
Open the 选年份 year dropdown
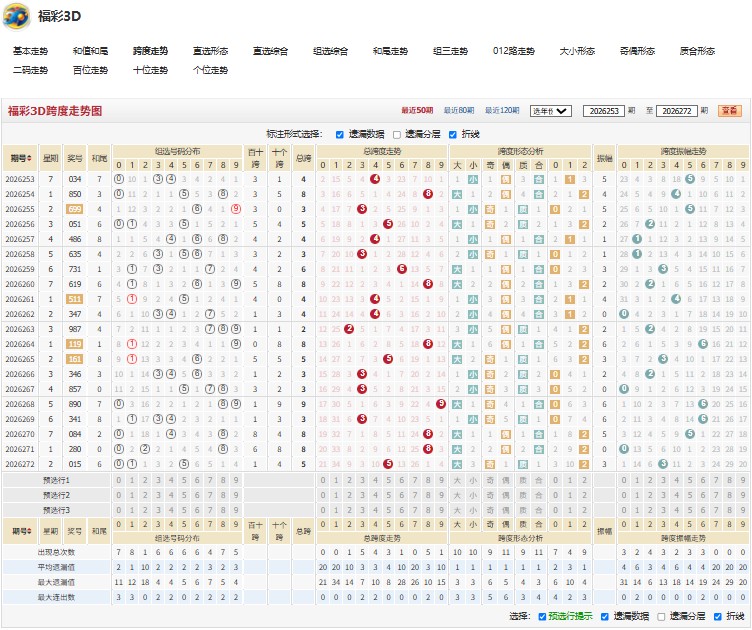[x=550, y=111]
